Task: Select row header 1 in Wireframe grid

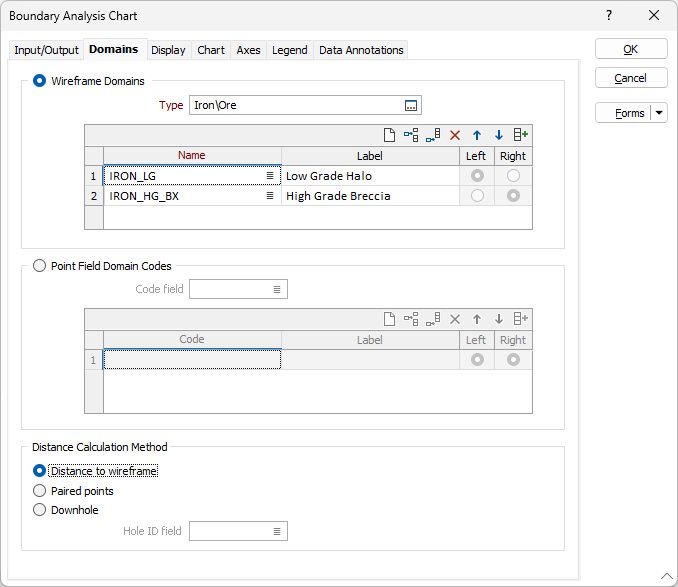Action: click(x=93, y=176)
